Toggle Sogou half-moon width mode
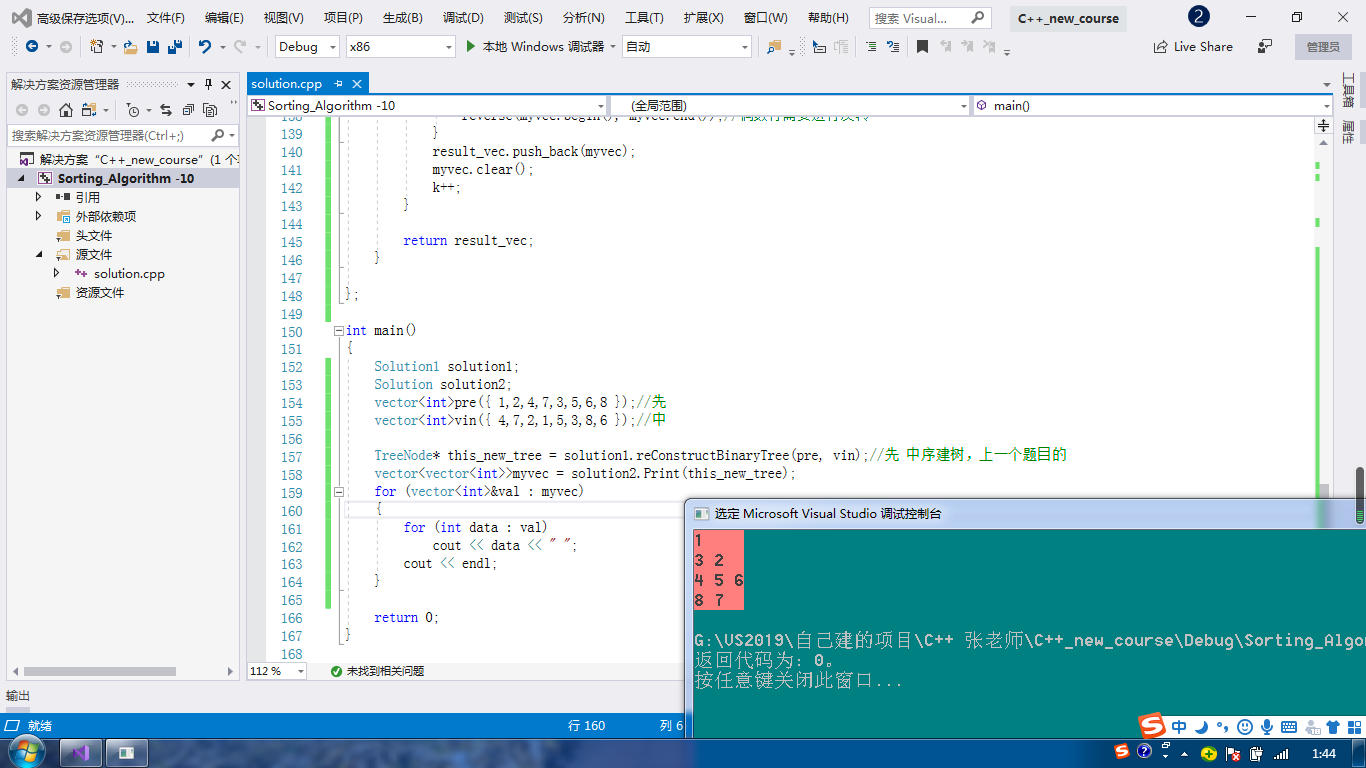The height and width of the screenshot is (768, 1366). coord(1201,727)
